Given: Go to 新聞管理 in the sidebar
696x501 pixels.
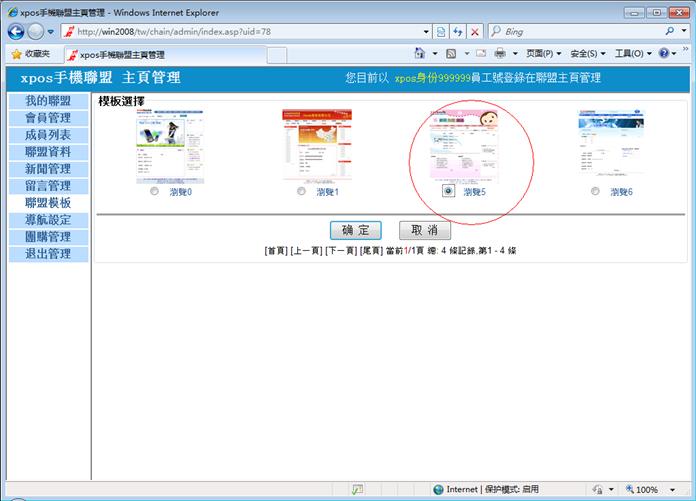Looking at the screenshot, I should point(47,169).
